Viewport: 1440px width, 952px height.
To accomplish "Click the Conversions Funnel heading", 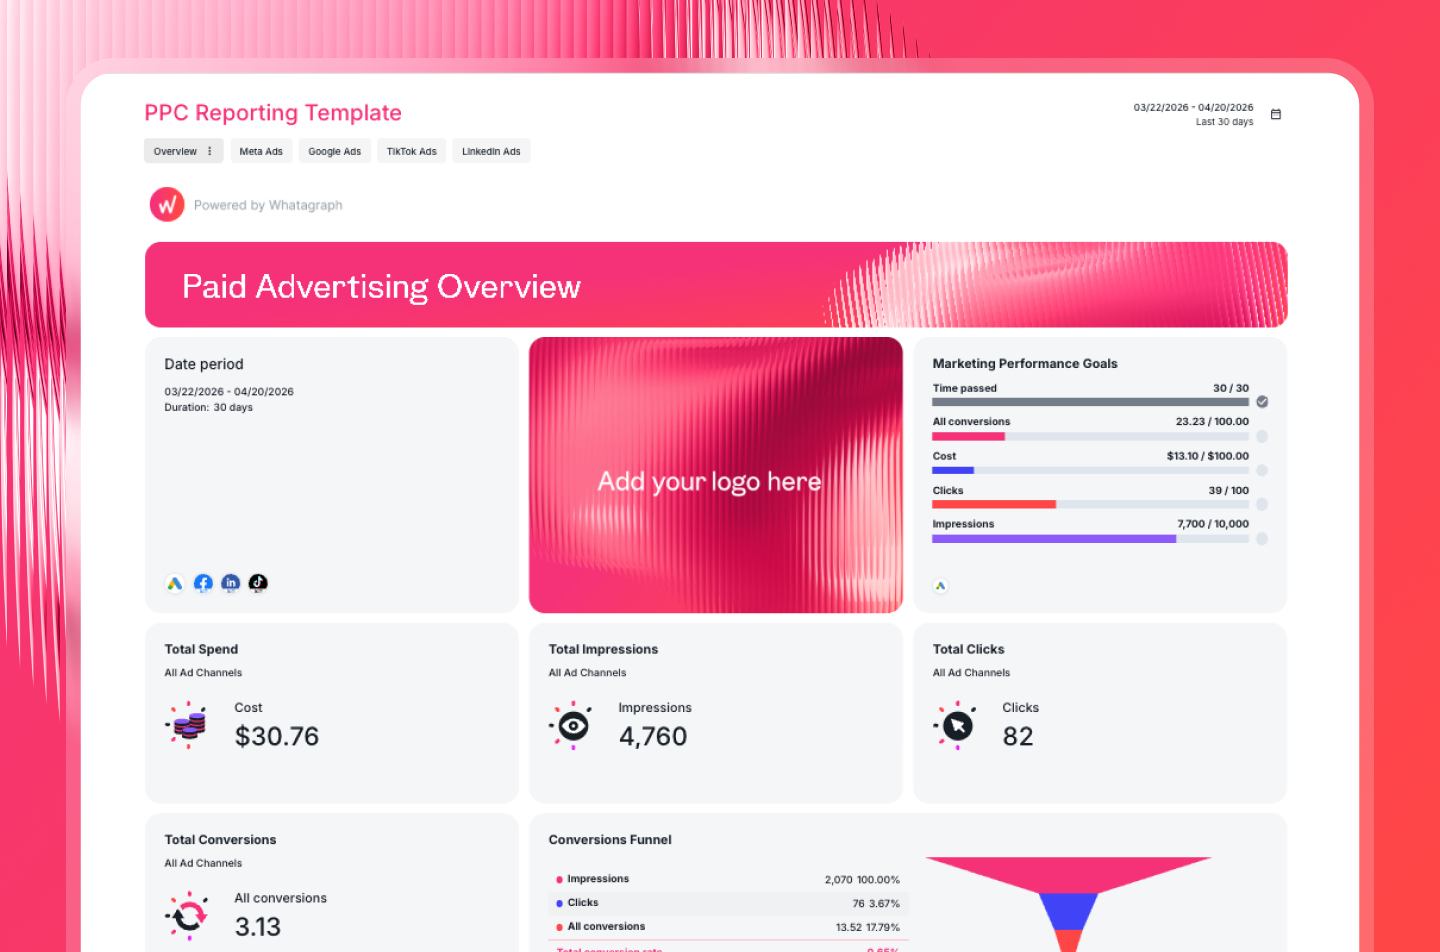I will click(x=610, y=840).
